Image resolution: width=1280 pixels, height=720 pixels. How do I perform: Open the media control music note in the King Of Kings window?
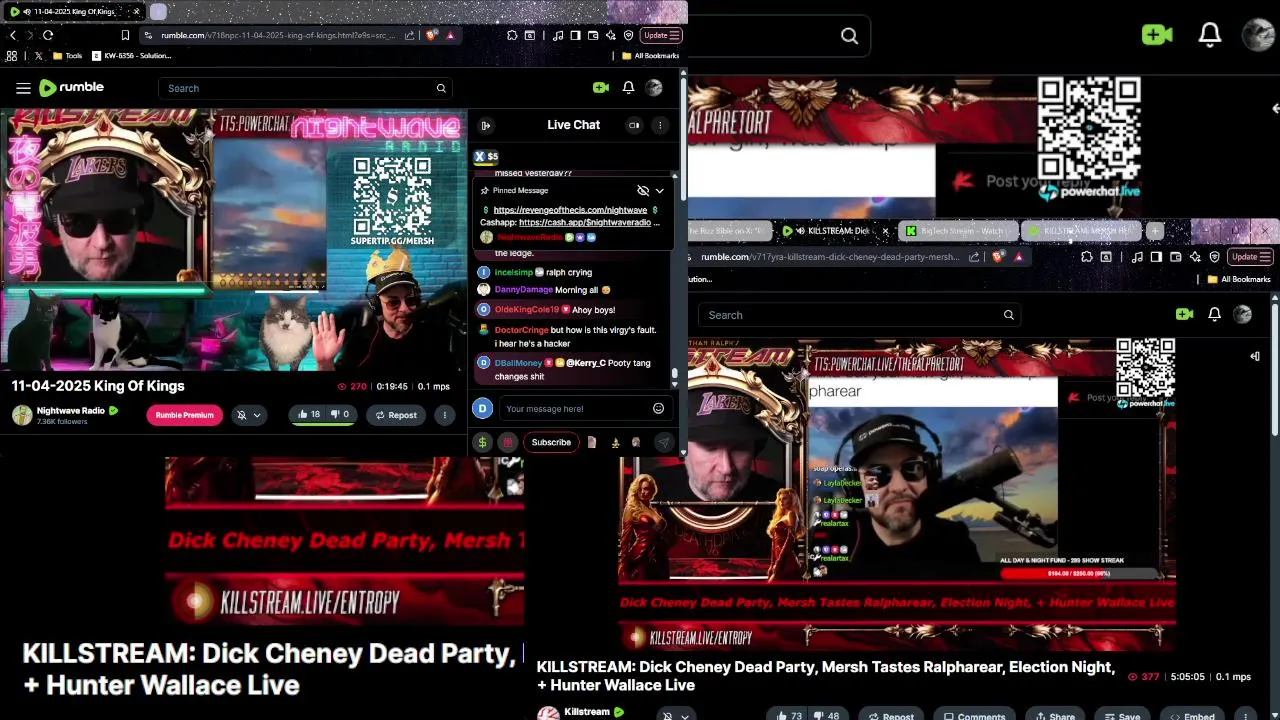pos(559,35)
